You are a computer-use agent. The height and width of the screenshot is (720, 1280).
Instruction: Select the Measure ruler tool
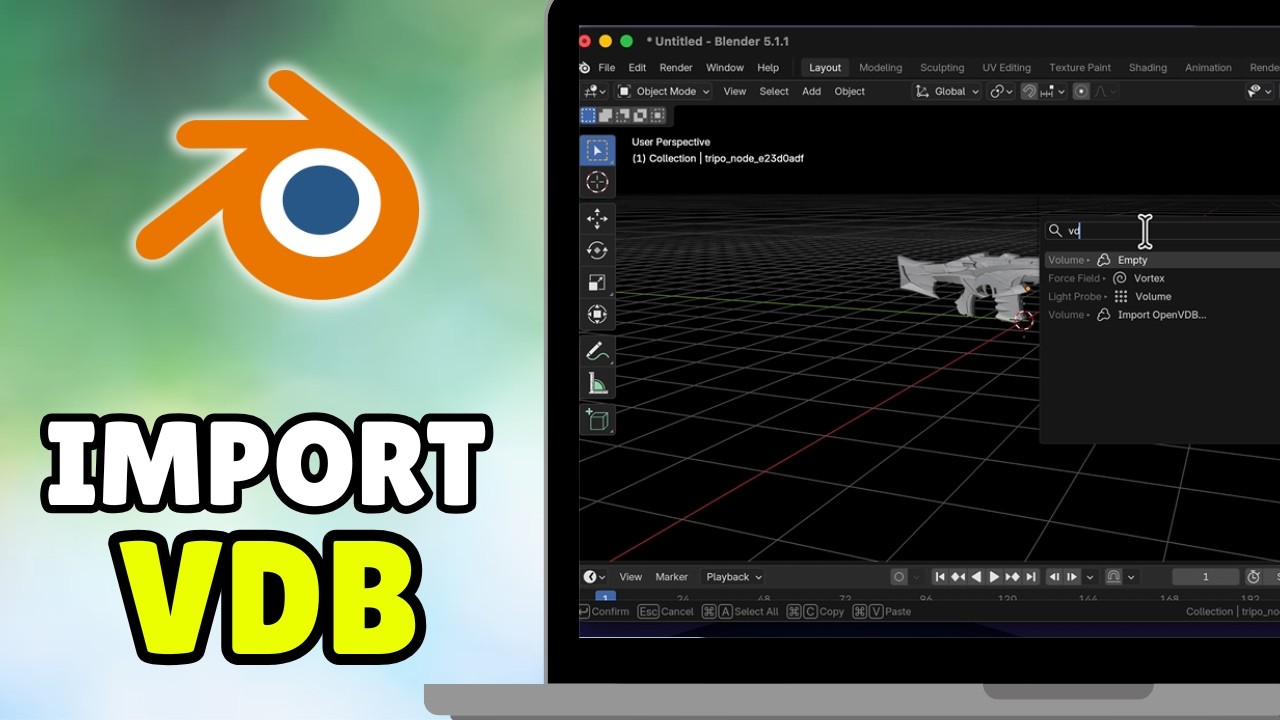pos(597,383)
